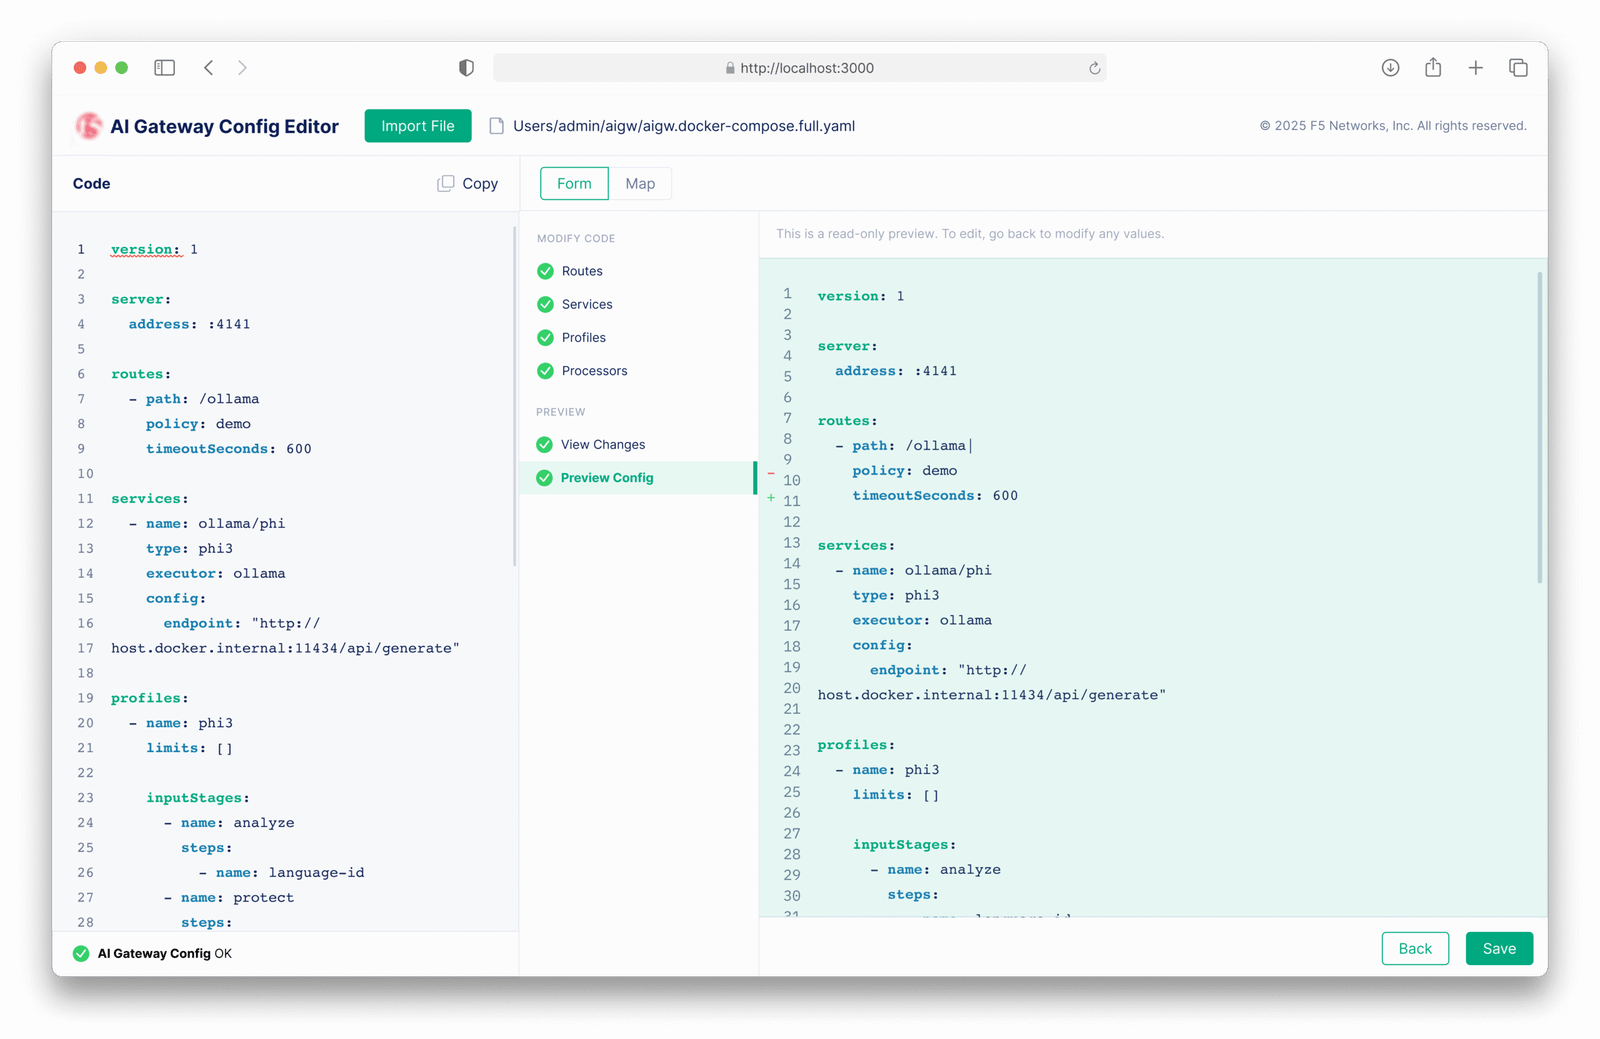
Task: Show tab overview icon
Action: [x=1518, y=68]
